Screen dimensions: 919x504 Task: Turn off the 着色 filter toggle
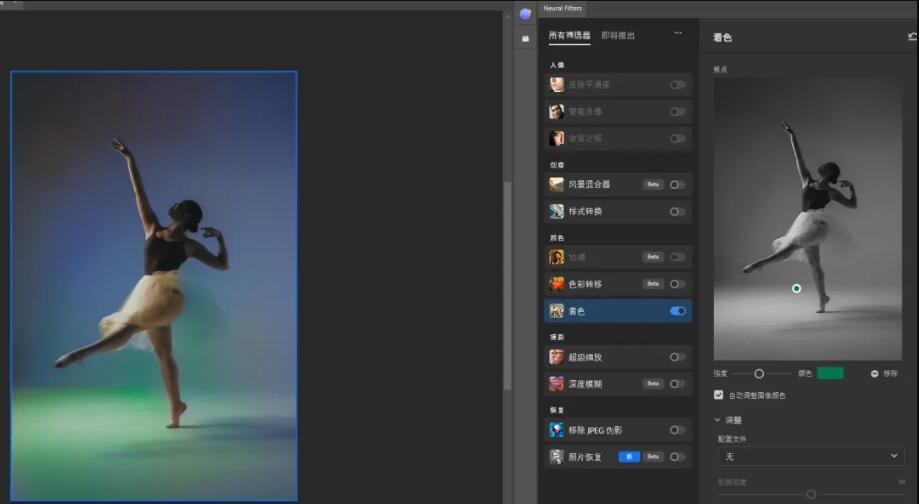(x=678, y=311)
